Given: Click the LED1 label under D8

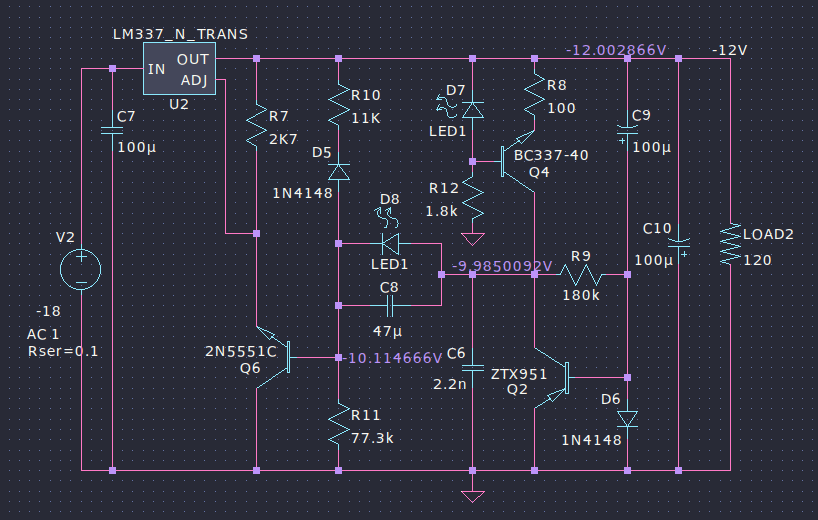Looking at the screenshot, I should 389,264.
